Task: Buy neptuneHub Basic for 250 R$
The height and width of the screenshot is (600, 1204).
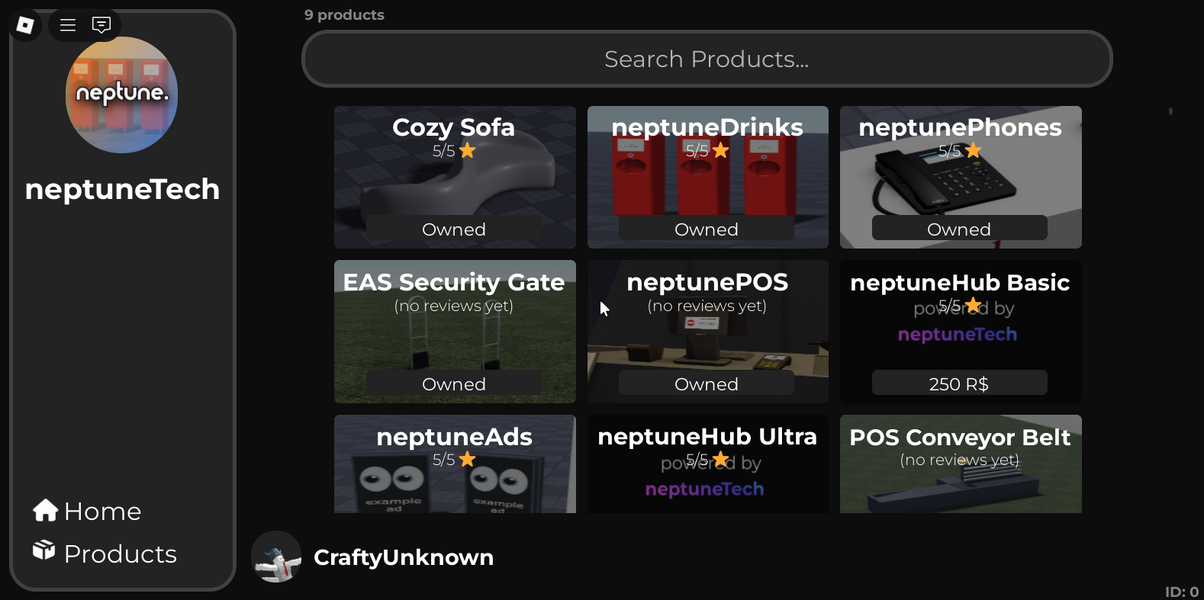Action: coord(959,384)
